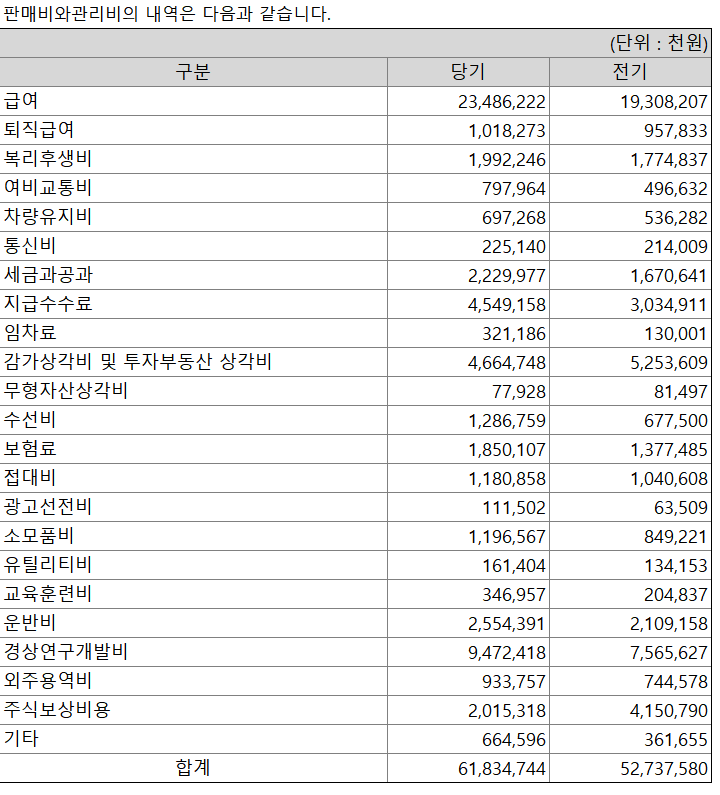Click the 주식보상비용 row label
720x795 pixels.
tap(57, 709)
